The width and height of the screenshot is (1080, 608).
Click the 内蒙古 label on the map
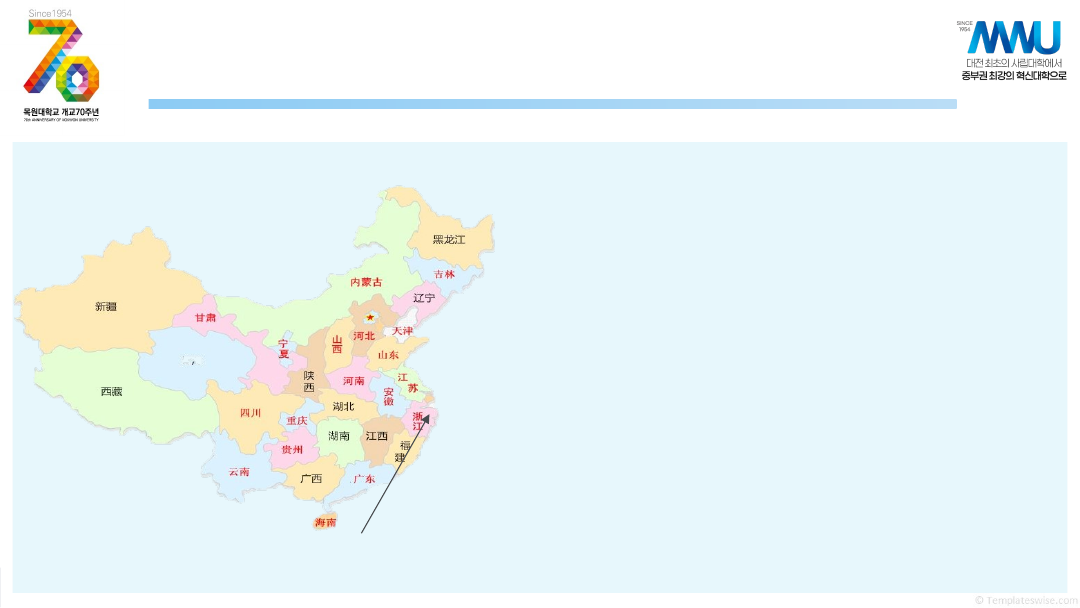pos(366,282)
